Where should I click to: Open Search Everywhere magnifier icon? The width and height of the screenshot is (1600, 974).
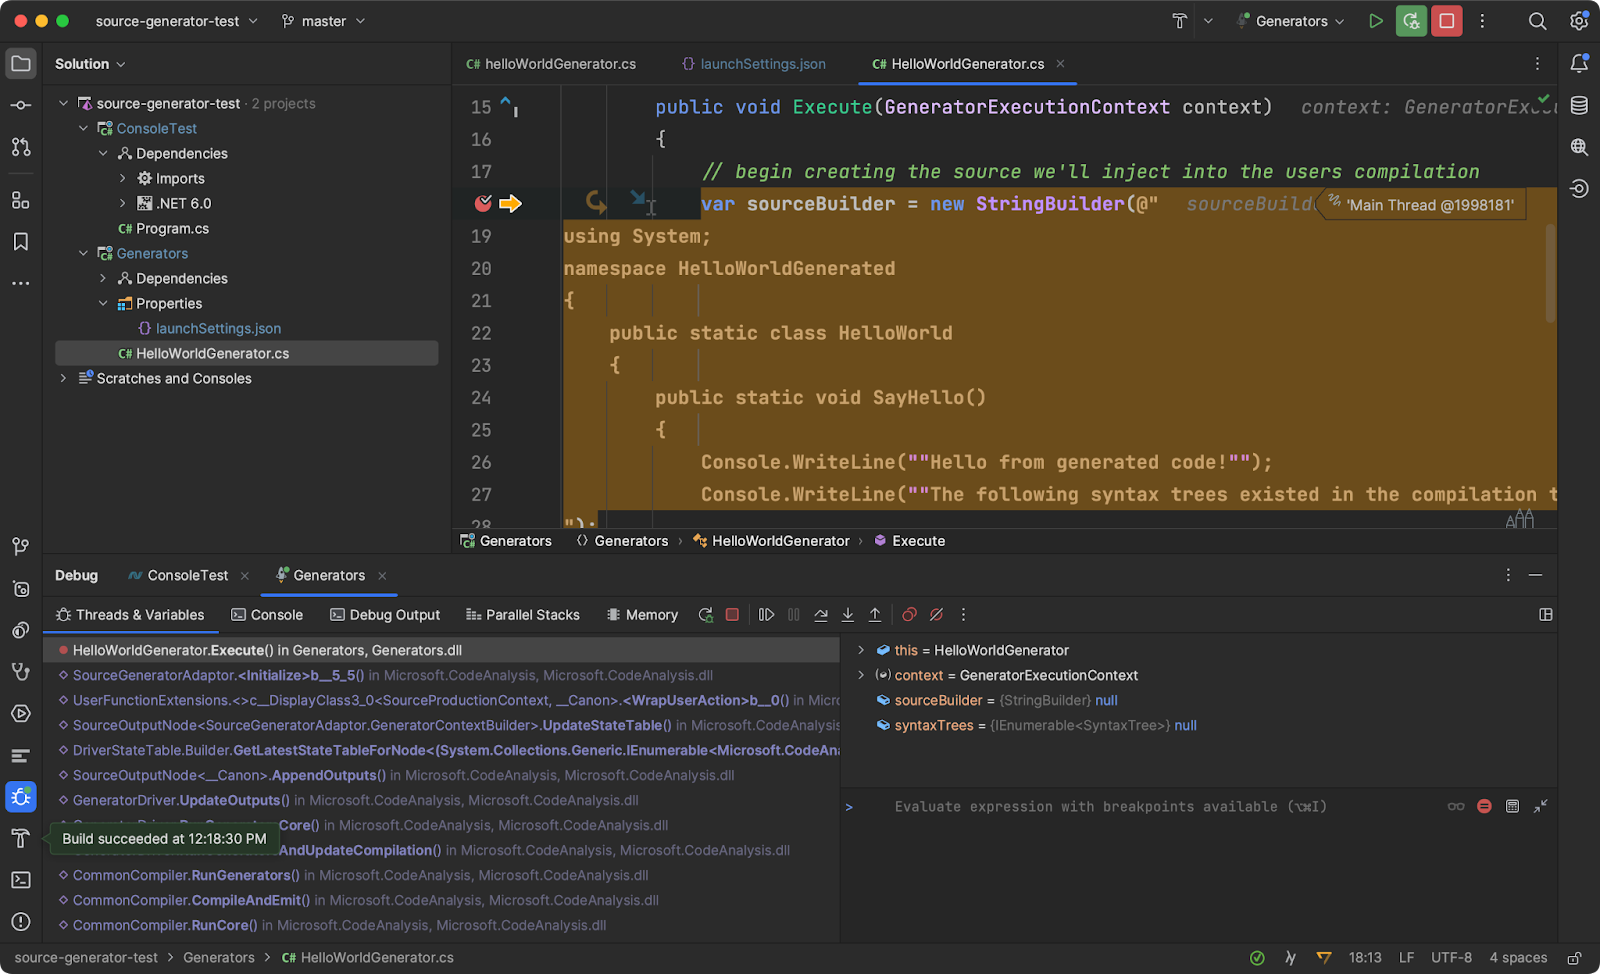pyautogui.click(x=1538, y=21)
